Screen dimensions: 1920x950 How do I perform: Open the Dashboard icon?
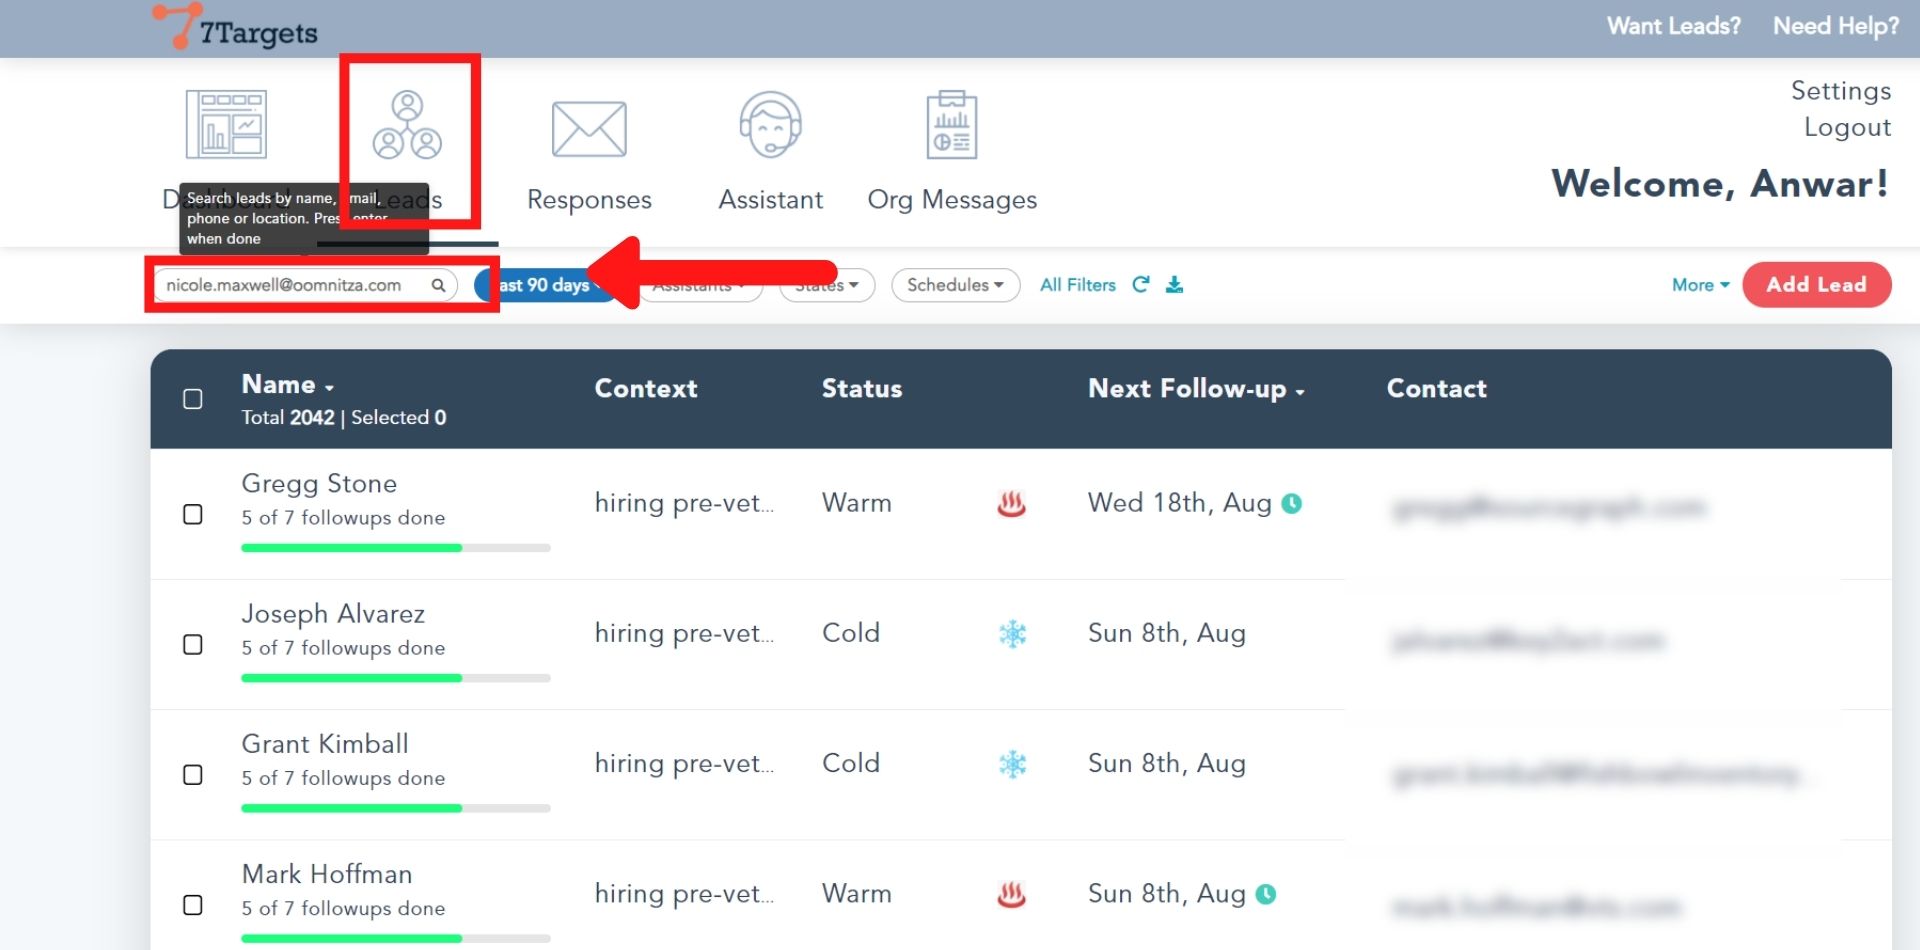(x=226, y=124)
